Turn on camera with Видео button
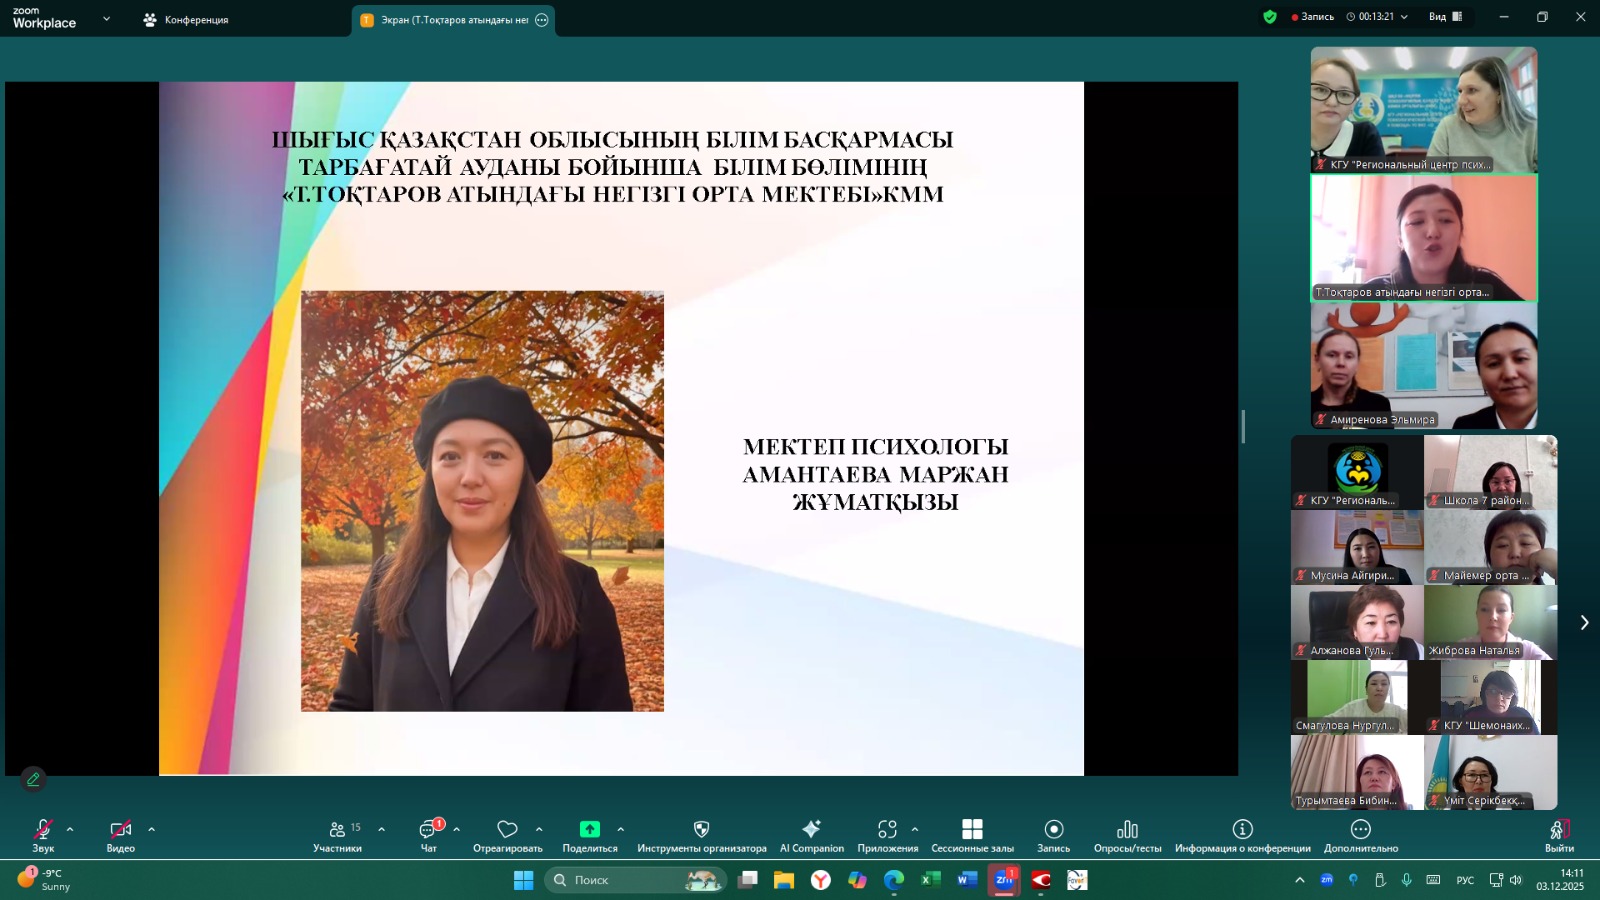The width and height of the screenshot is (1600, 900). pos(120,835)
